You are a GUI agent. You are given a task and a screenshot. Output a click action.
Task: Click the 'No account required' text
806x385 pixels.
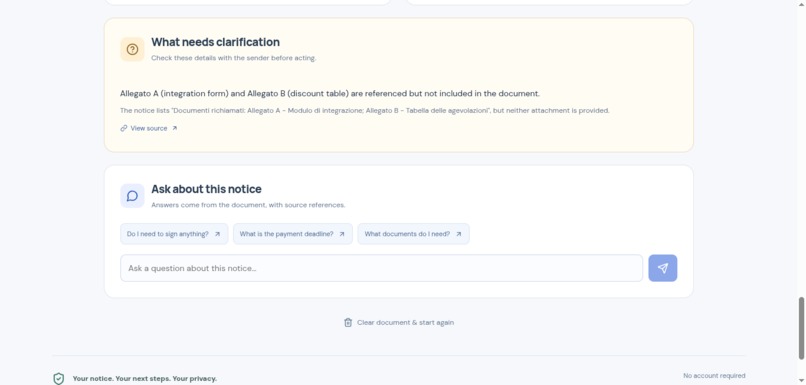714,376
